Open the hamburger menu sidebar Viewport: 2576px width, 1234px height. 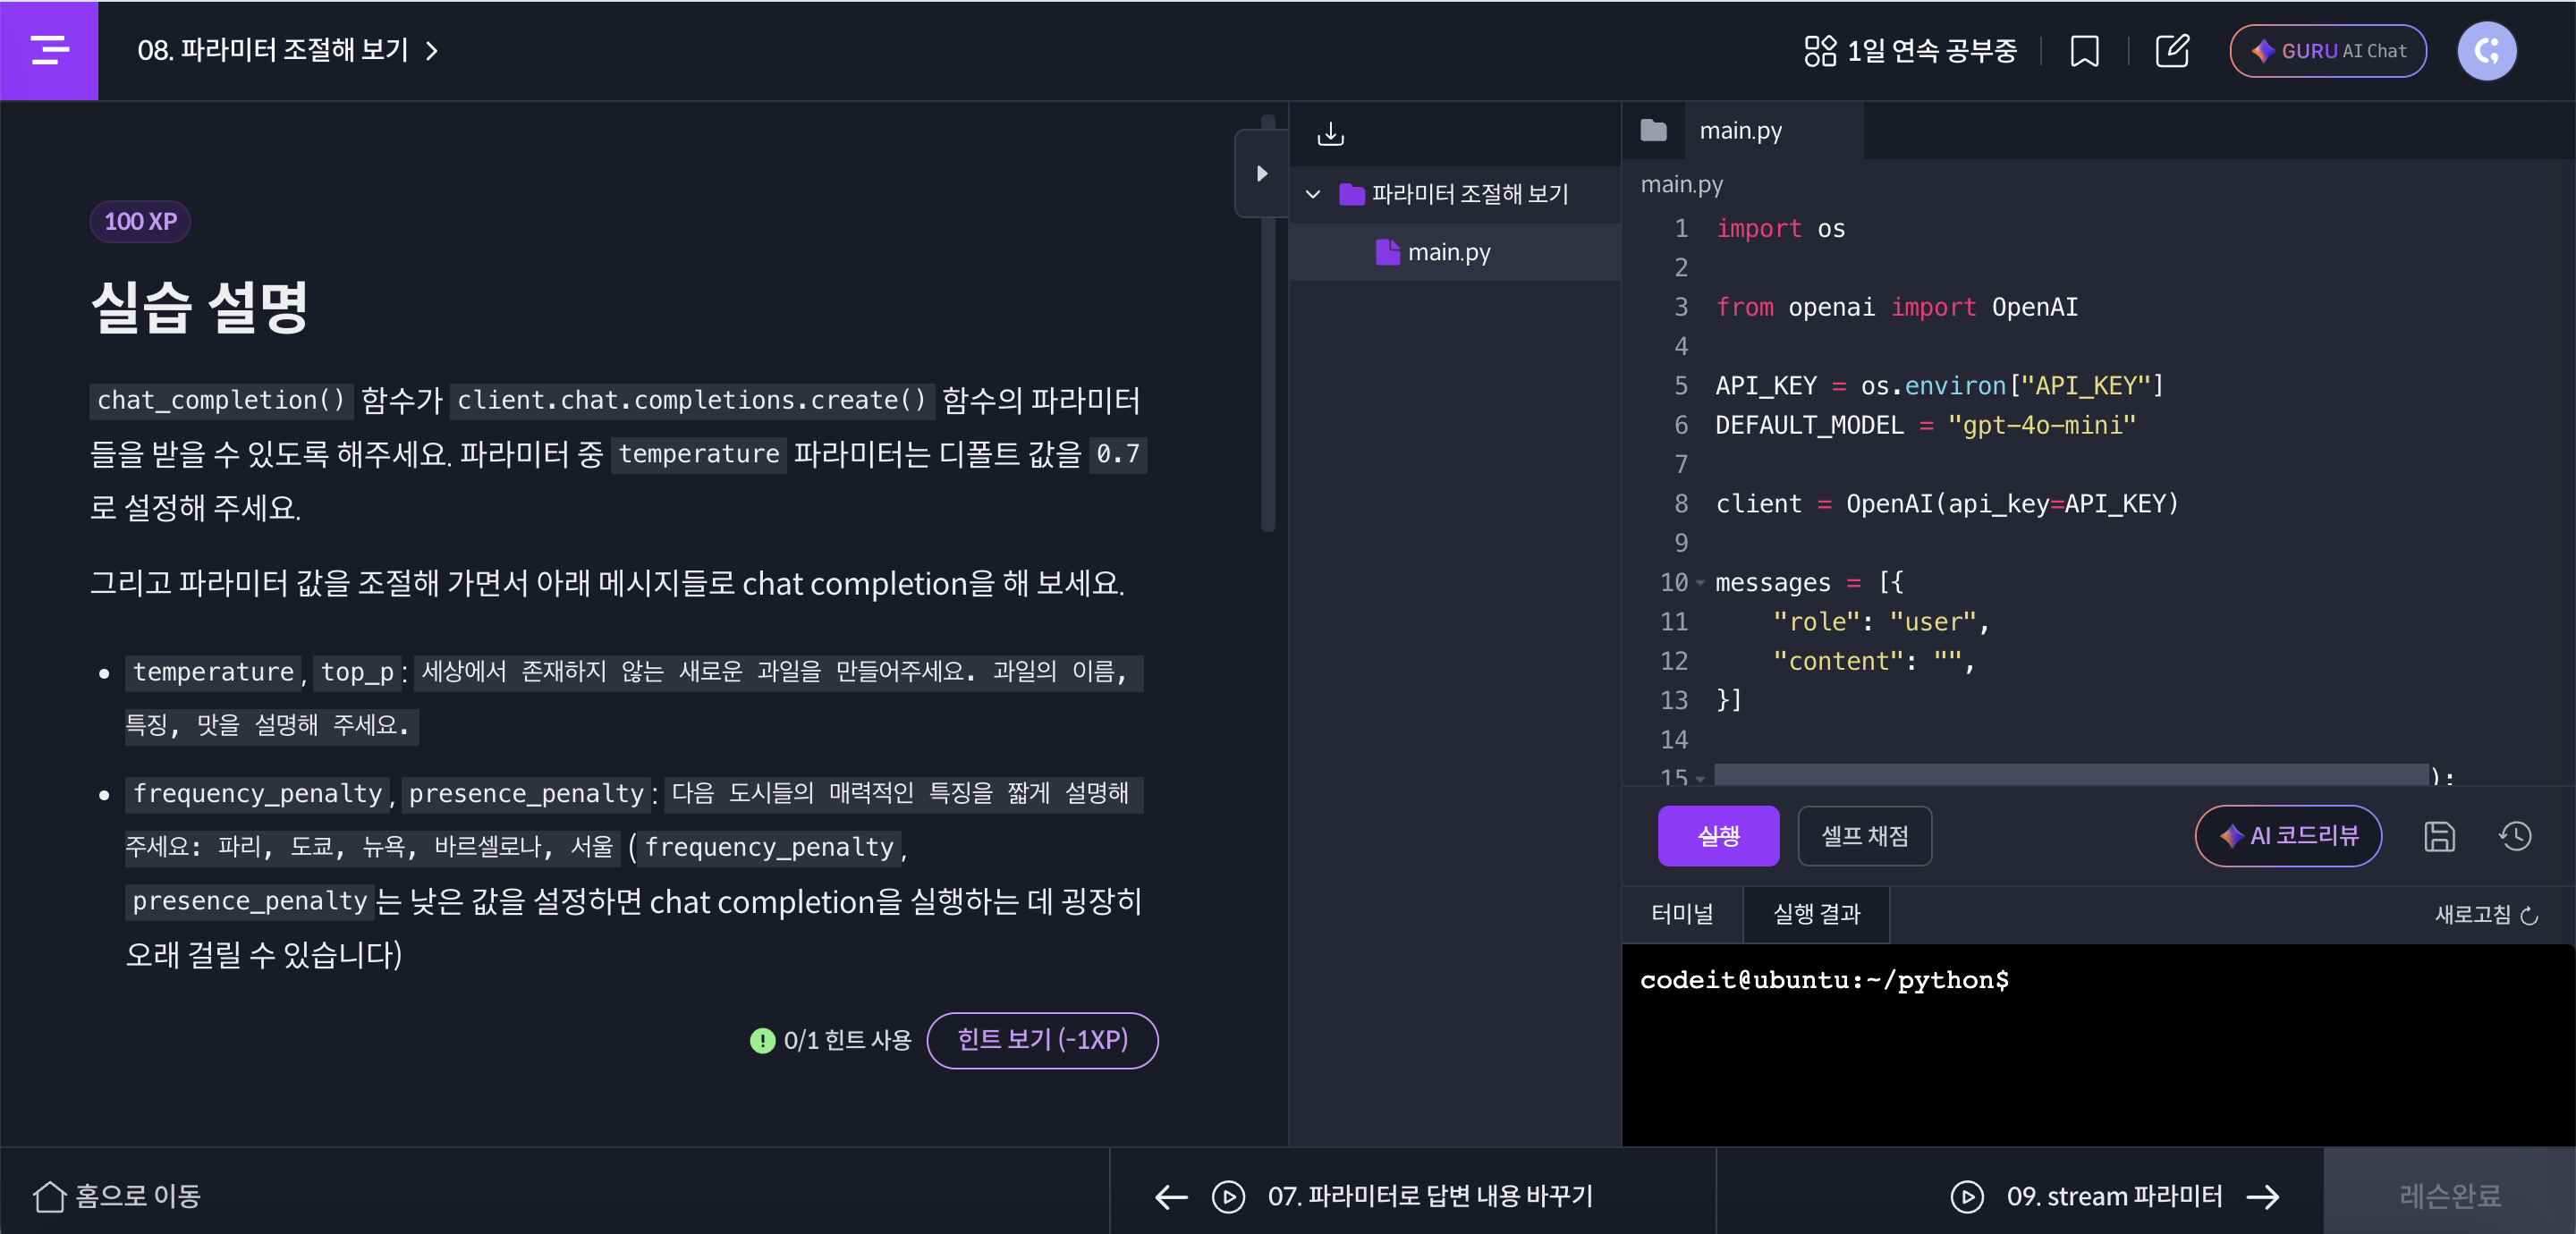49,50
